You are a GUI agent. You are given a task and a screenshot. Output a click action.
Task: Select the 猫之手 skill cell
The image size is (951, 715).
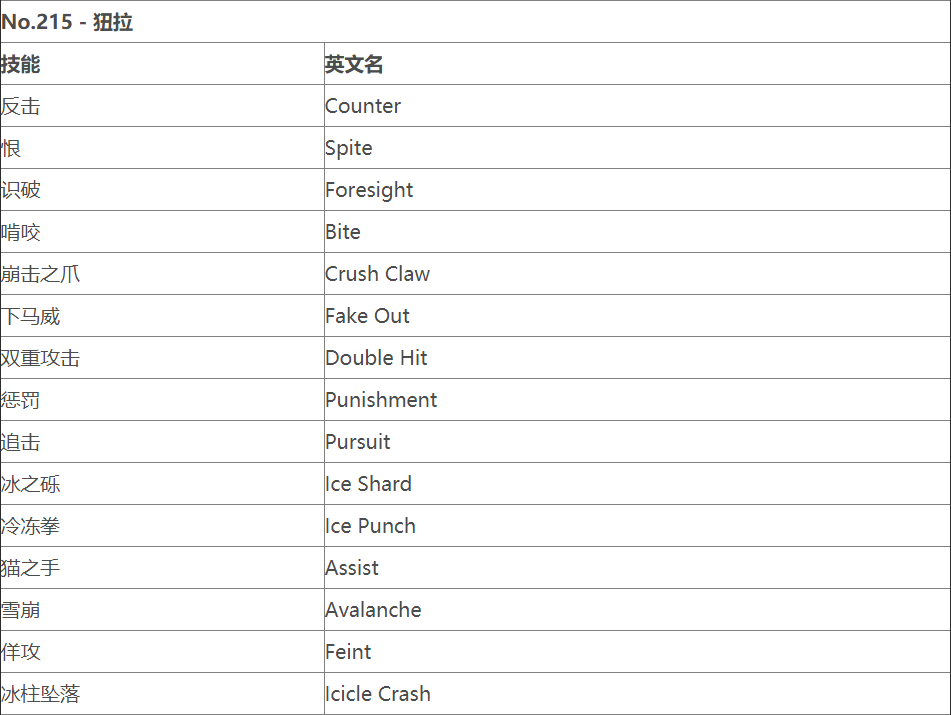pos(30,568)
